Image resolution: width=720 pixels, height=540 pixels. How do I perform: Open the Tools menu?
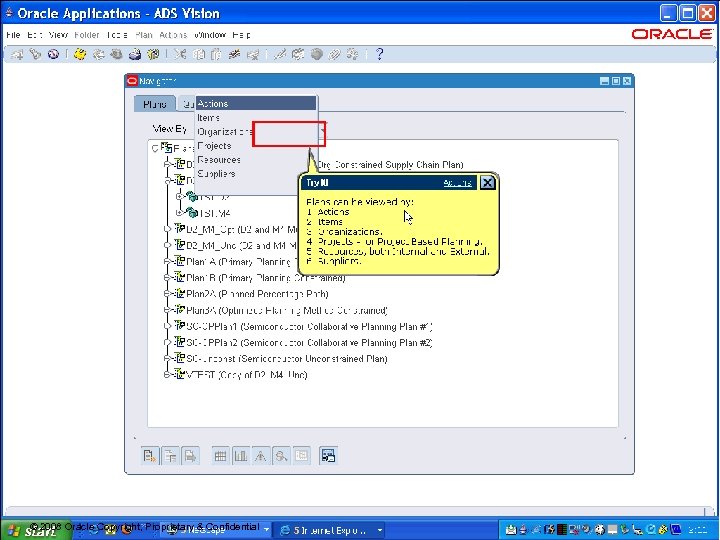117,35
